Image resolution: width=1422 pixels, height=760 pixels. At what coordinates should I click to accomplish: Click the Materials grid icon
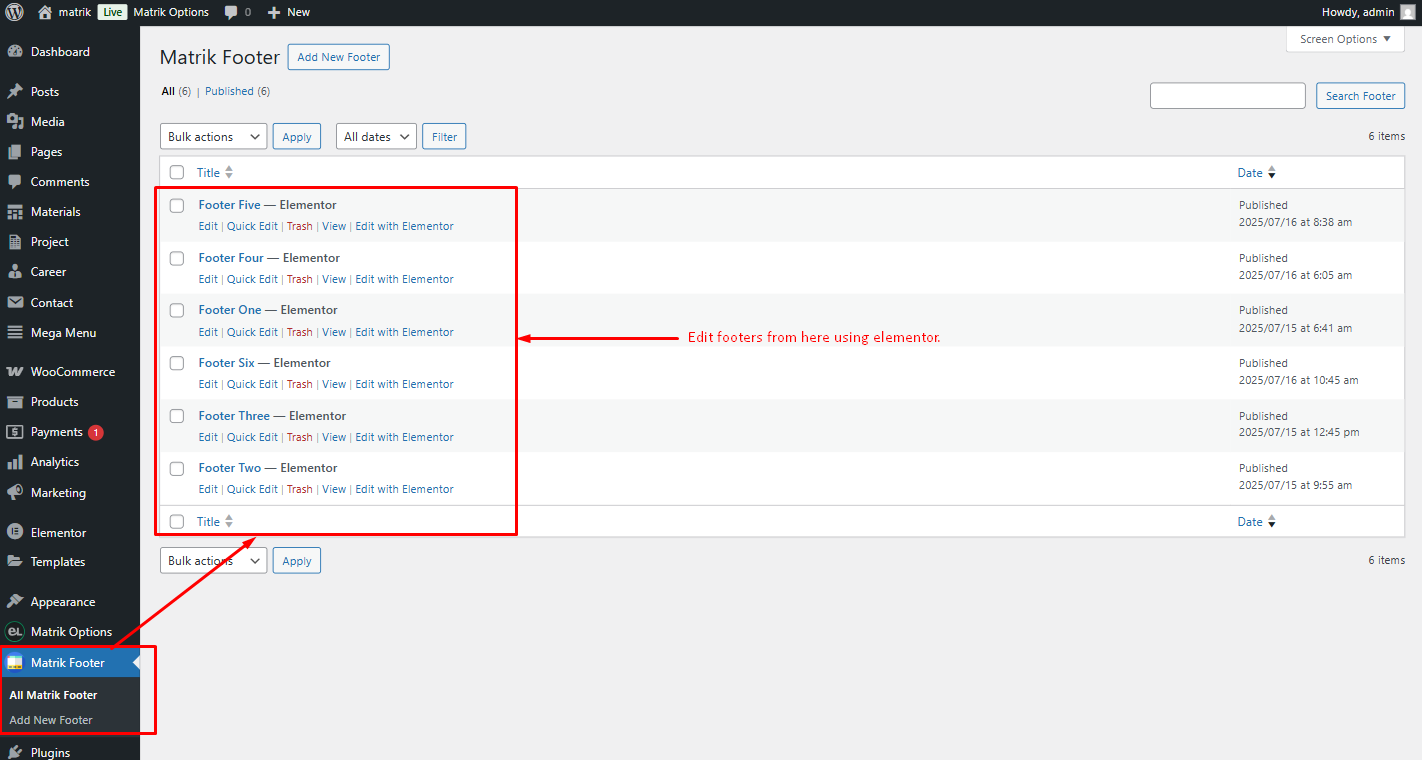coord(15,212)
